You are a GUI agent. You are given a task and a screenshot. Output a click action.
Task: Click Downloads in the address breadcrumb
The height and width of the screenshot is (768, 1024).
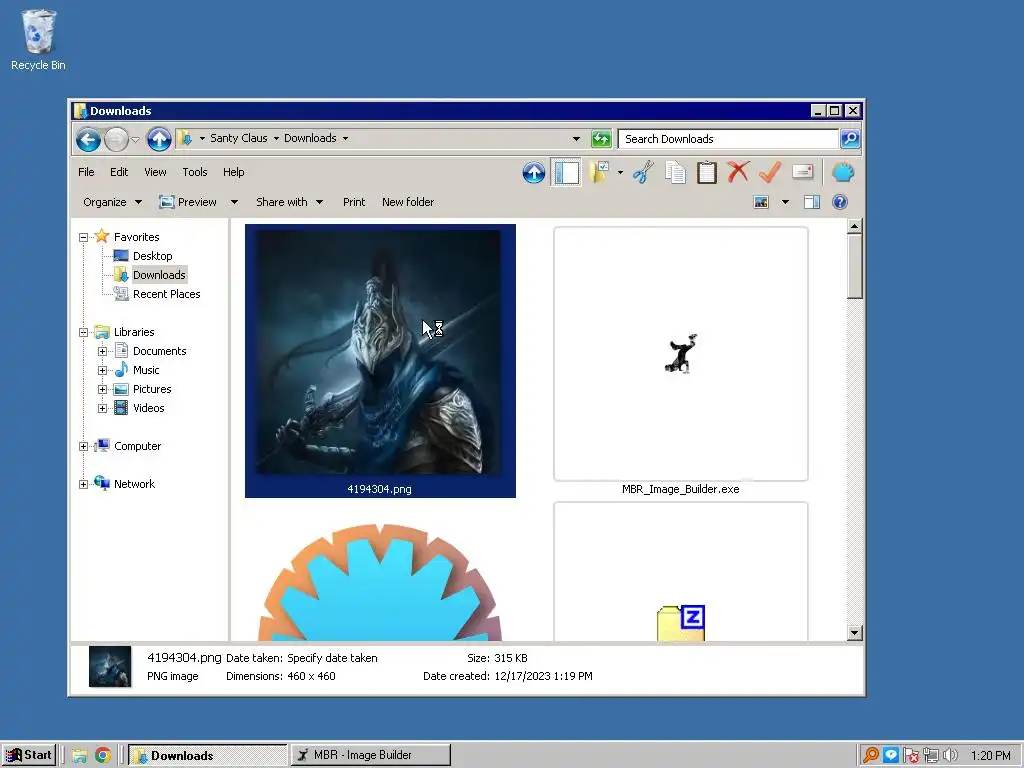pyautogui.click(x=310, y=138)
